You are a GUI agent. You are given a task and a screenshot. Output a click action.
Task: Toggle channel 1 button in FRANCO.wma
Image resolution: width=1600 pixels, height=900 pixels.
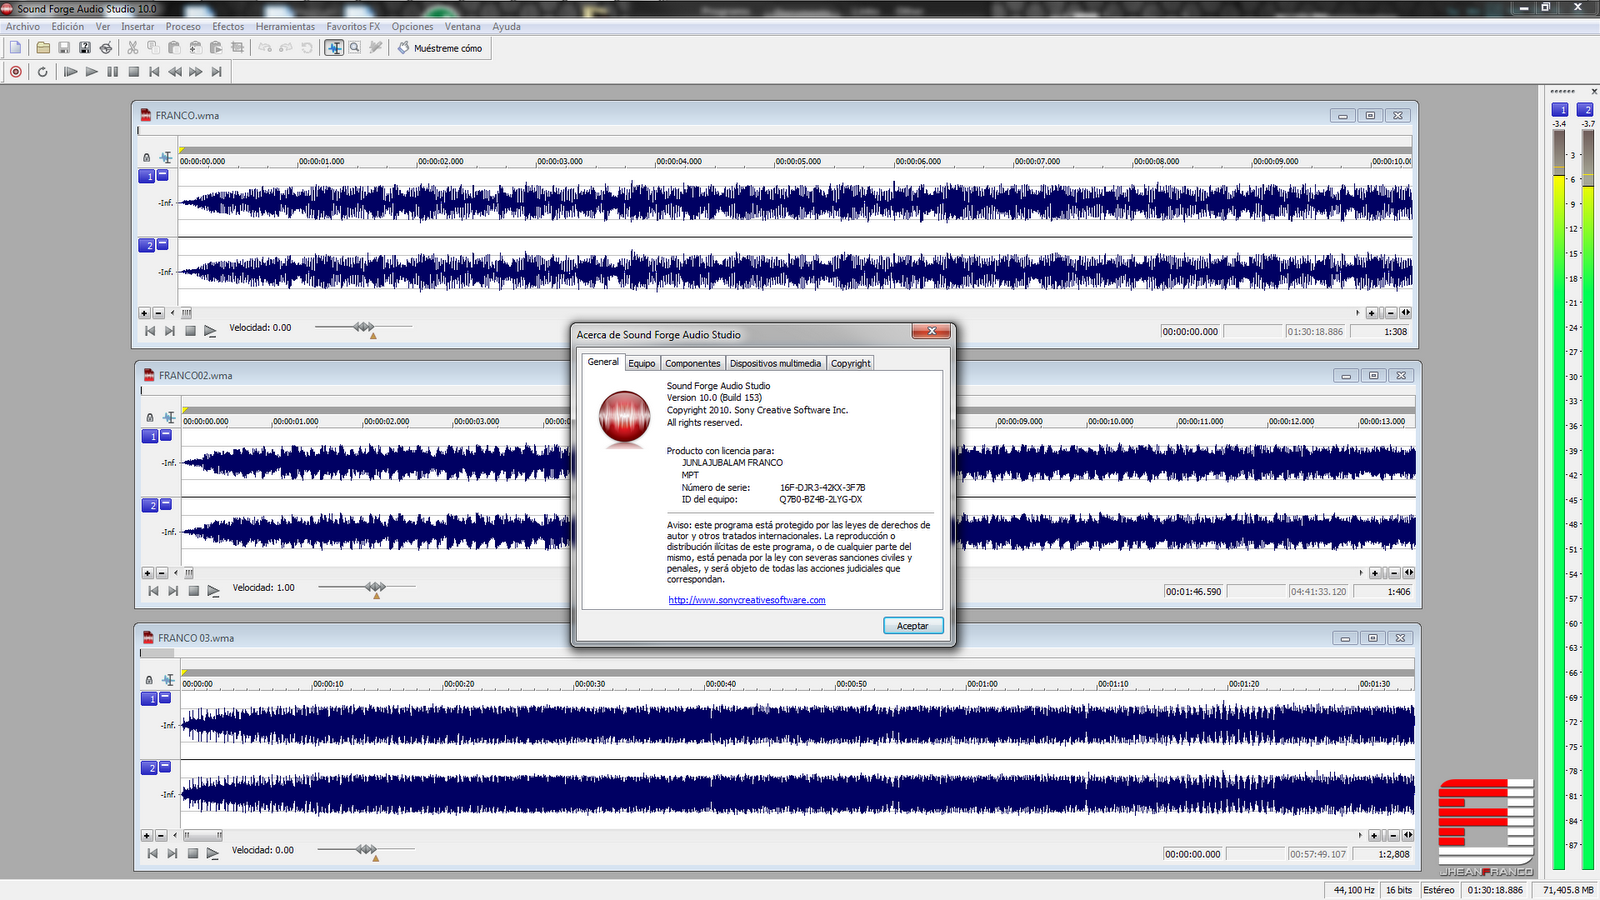(x=147, y=176)
